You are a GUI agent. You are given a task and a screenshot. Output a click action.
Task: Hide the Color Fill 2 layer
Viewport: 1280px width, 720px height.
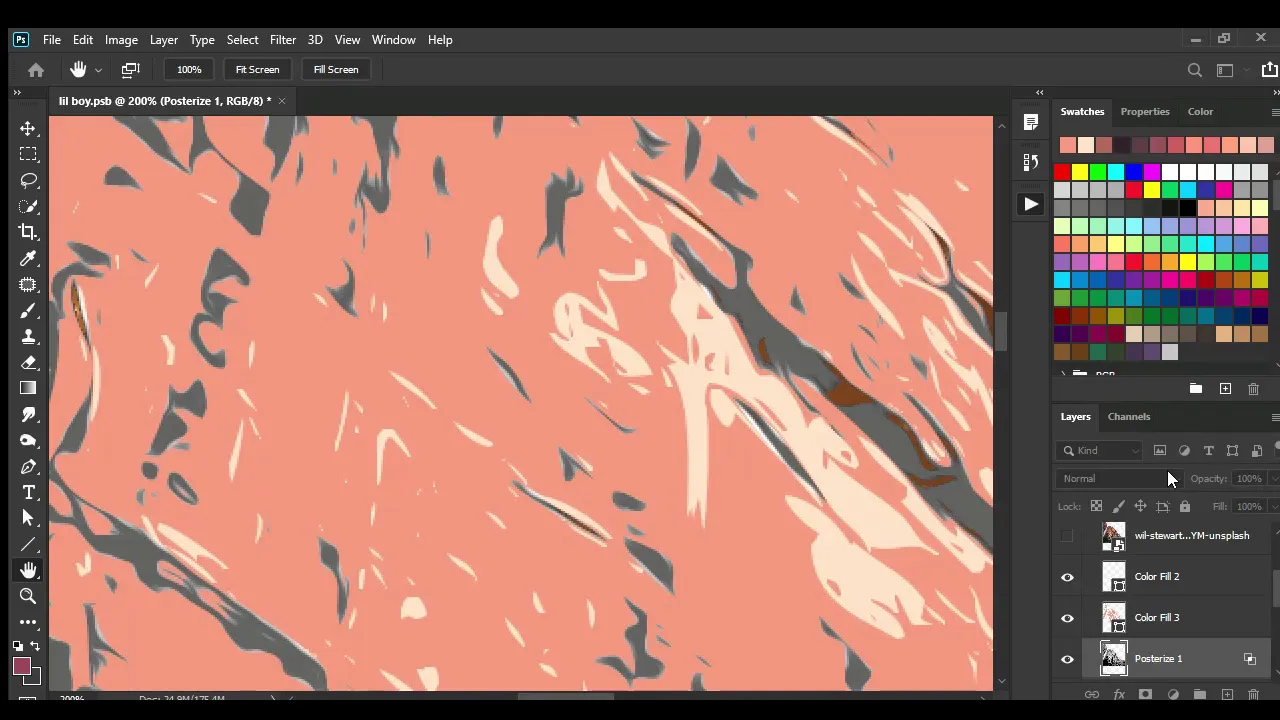(x=1067, y=577)
